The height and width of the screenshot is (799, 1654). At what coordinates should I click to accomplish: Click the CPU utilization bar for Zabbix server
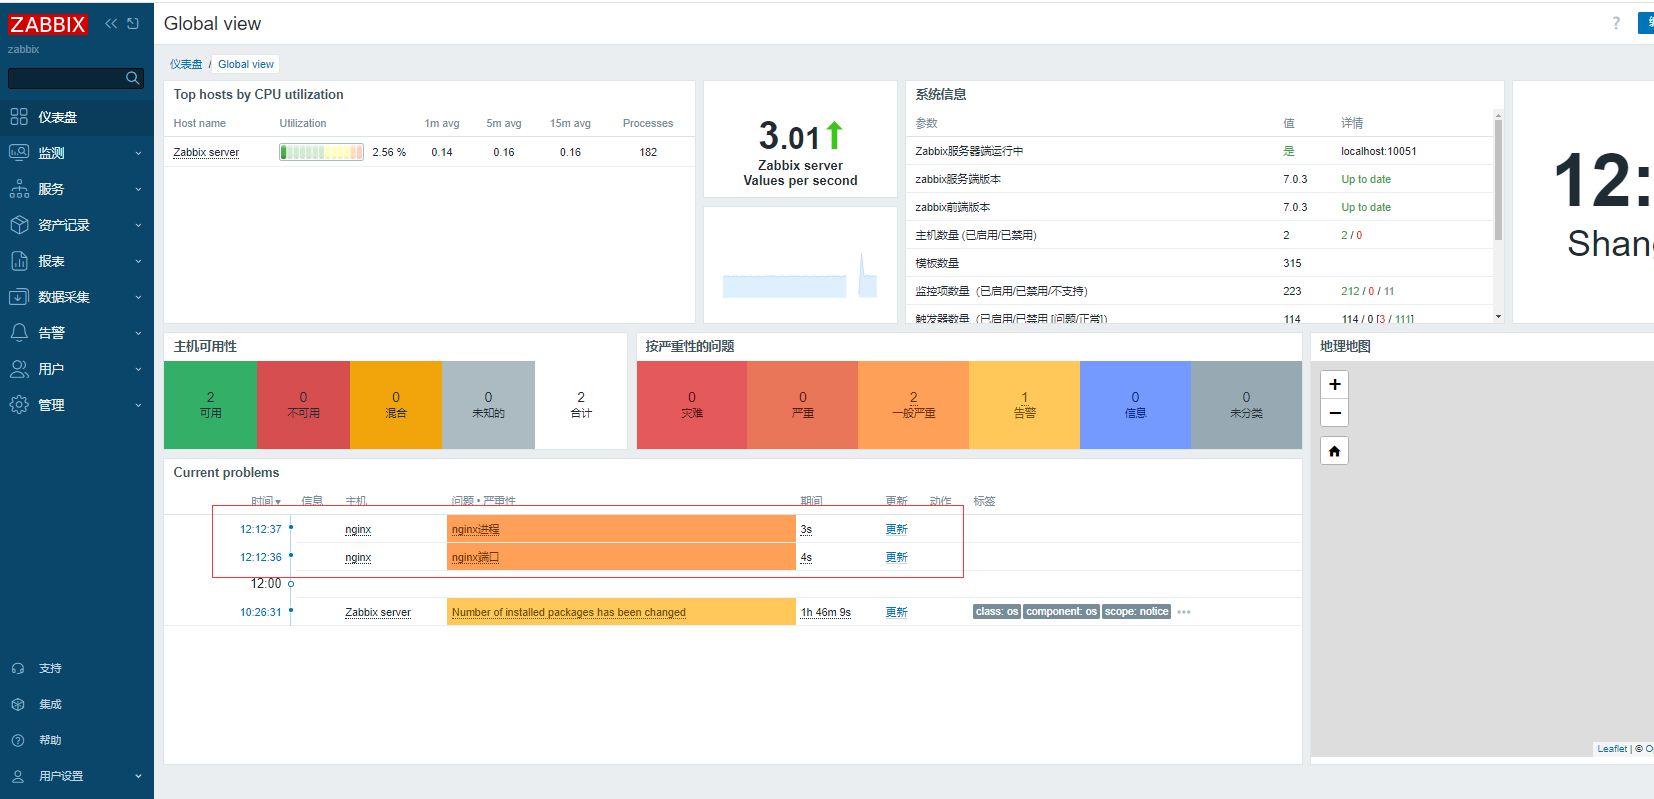tap(321, 152)
